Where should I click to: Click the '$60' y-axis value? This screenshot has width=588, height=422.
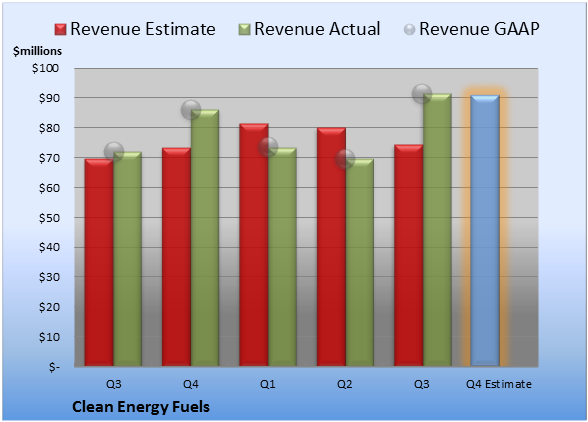click(49, 188)
